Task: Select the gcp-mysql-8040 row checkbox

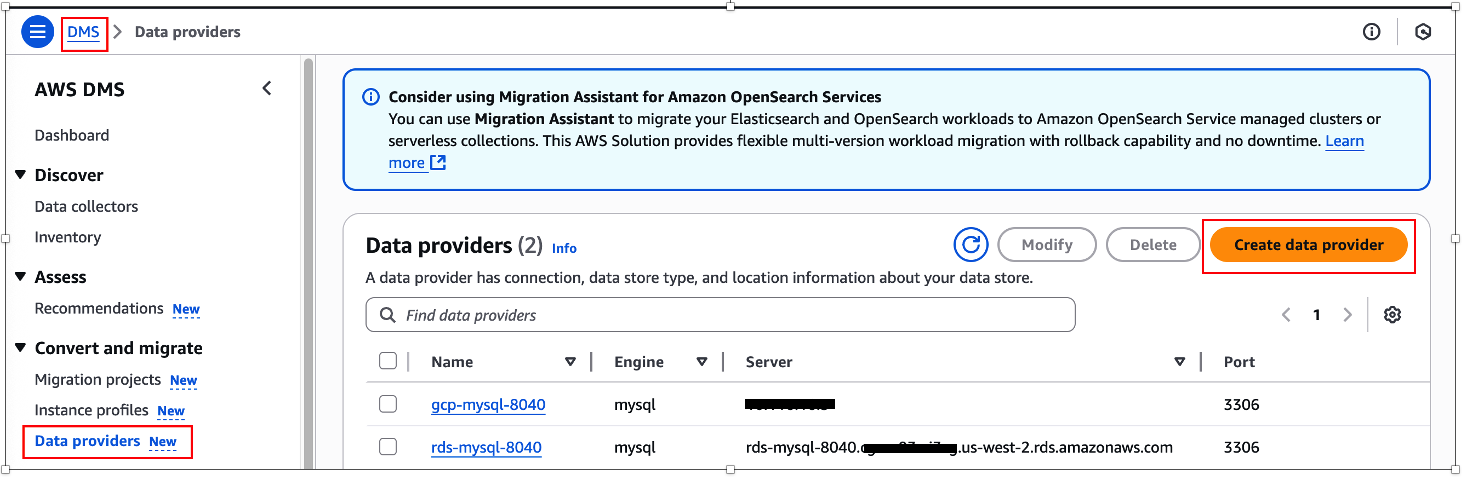Action: point(388,404)
